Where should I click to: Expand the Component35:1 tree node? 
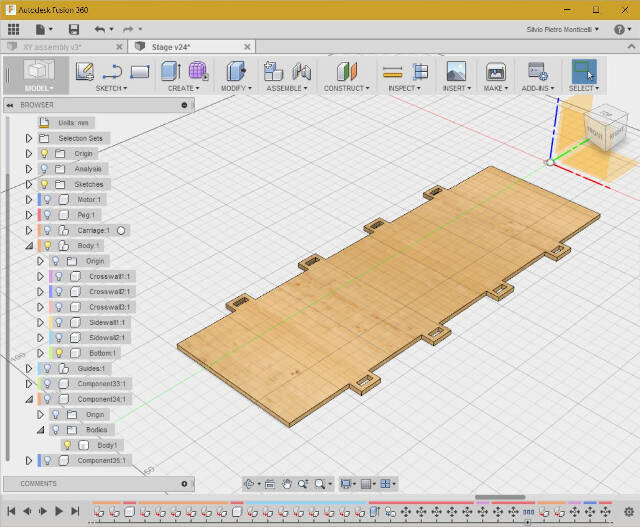29,460
